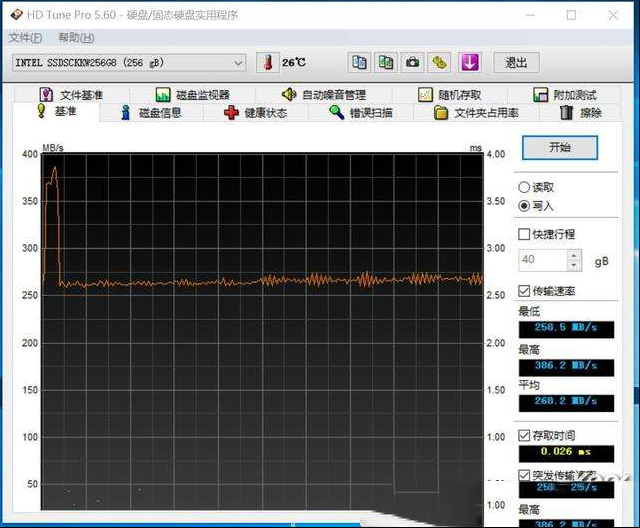Image resolution: width=640 pixels, height=528 pixels.
Task: Click the 40 gB value field
Action: click(x=543, y=260)
